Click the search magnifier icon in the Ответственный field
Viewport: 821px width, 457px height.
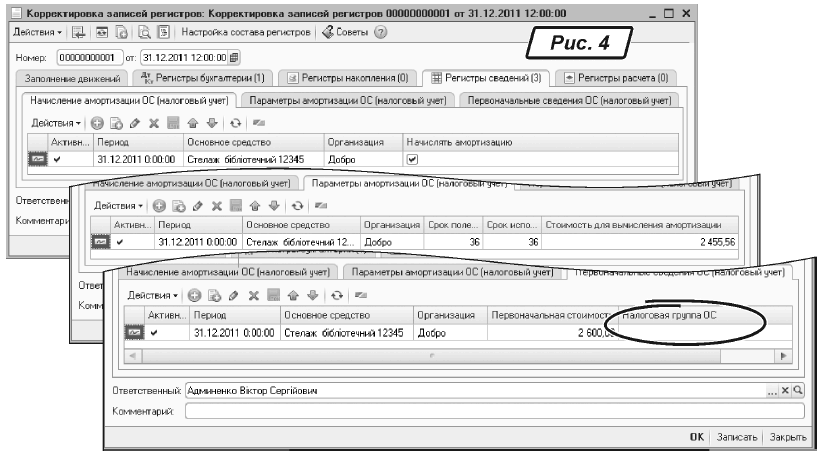[799, 390]
